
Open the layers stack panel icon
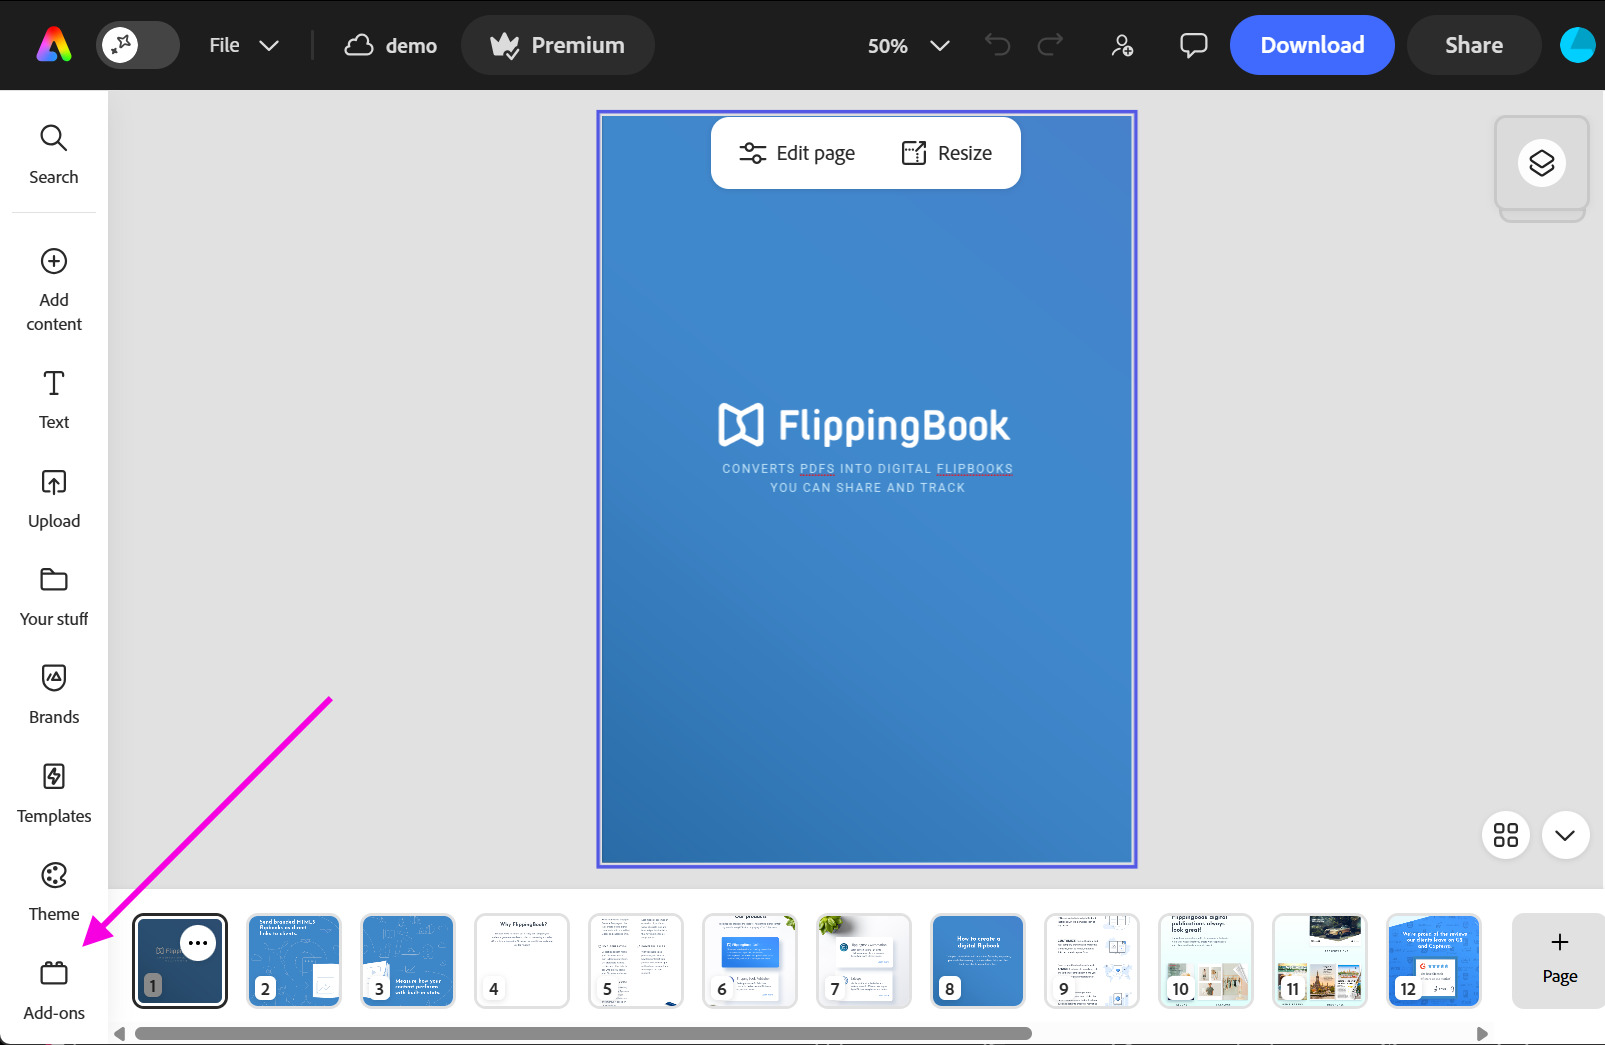pyautogui.click(x=1541, y=163)
